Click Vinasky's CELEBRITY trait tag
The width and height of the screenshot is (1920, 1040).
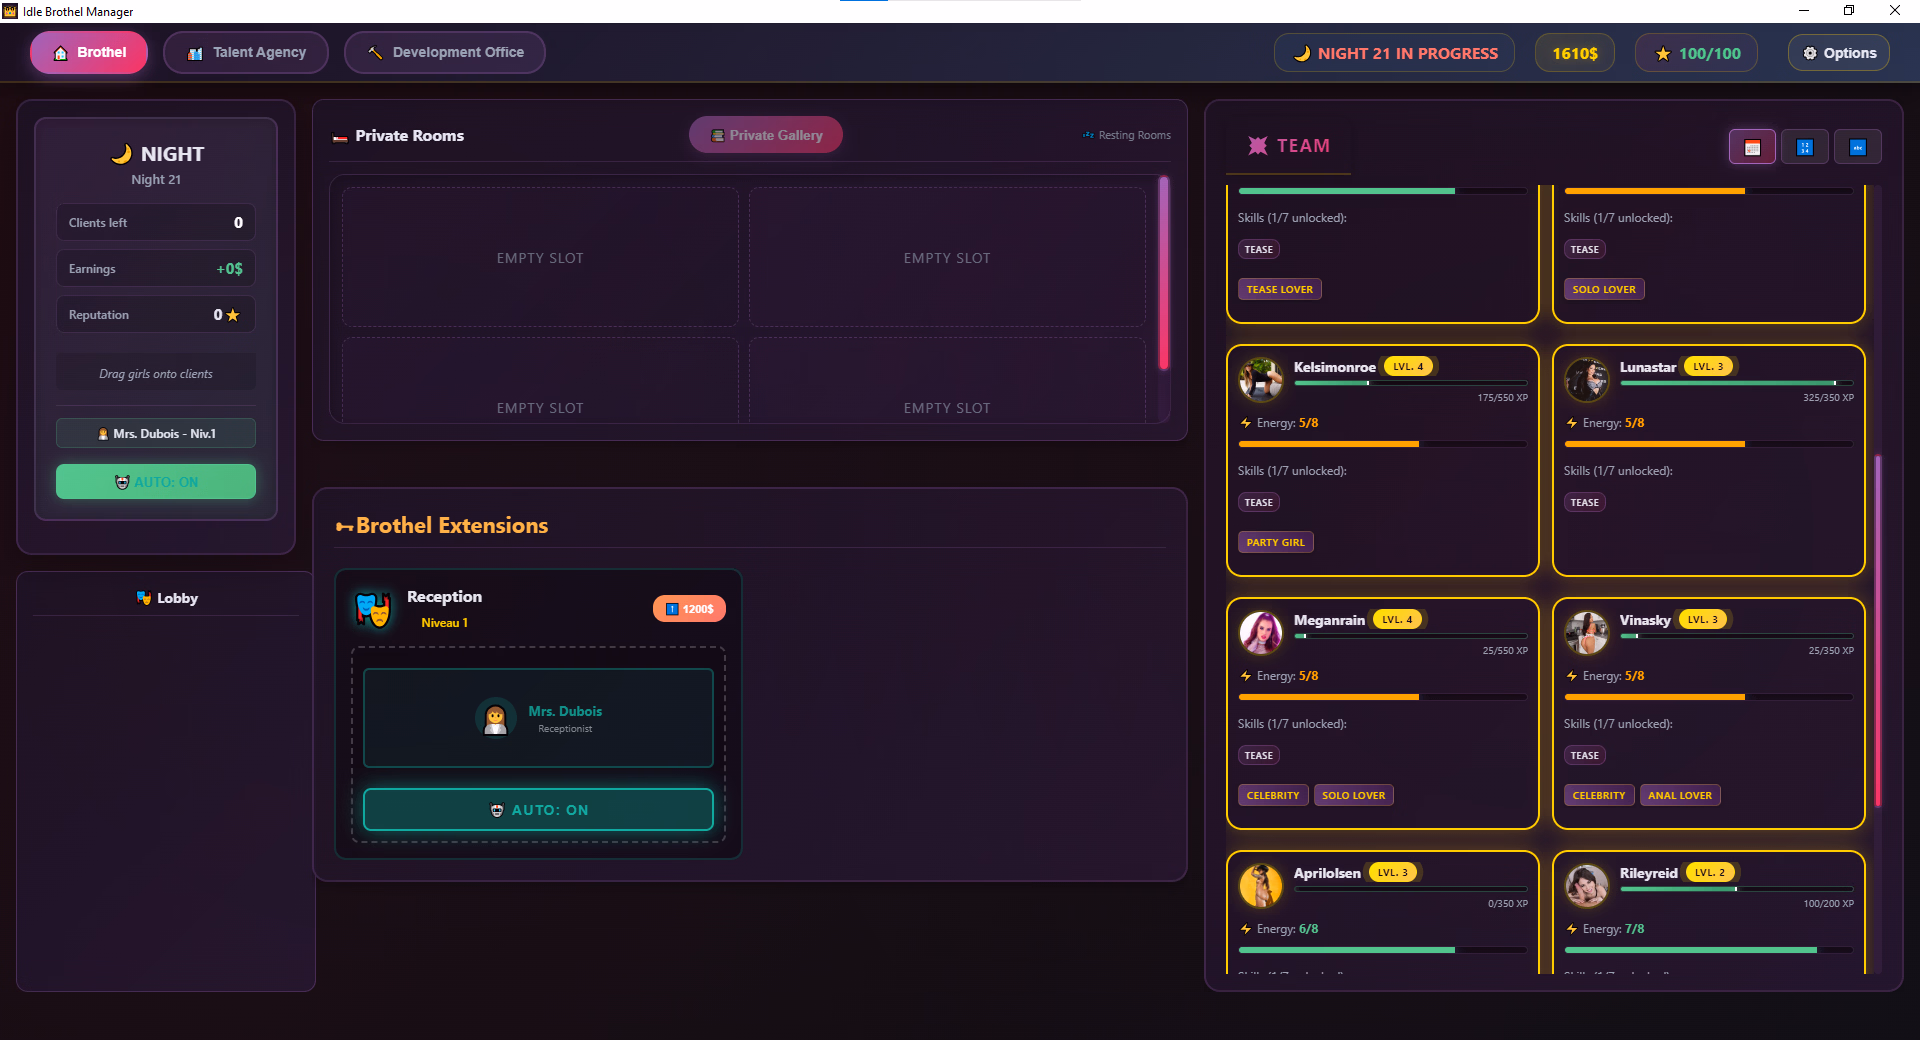click(x=1599, y=795)
